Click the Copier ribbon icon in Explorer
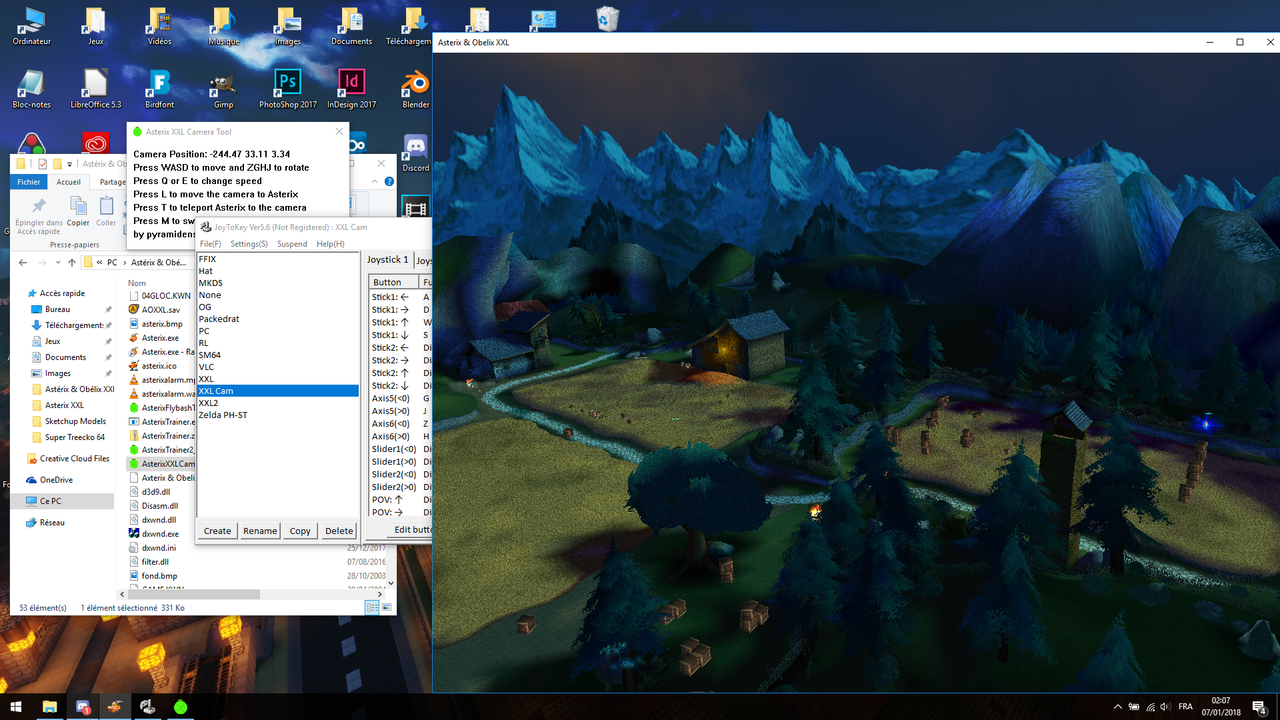Image resolution: width=1280 pixels, height=720 pixels. tap(78, 211)
